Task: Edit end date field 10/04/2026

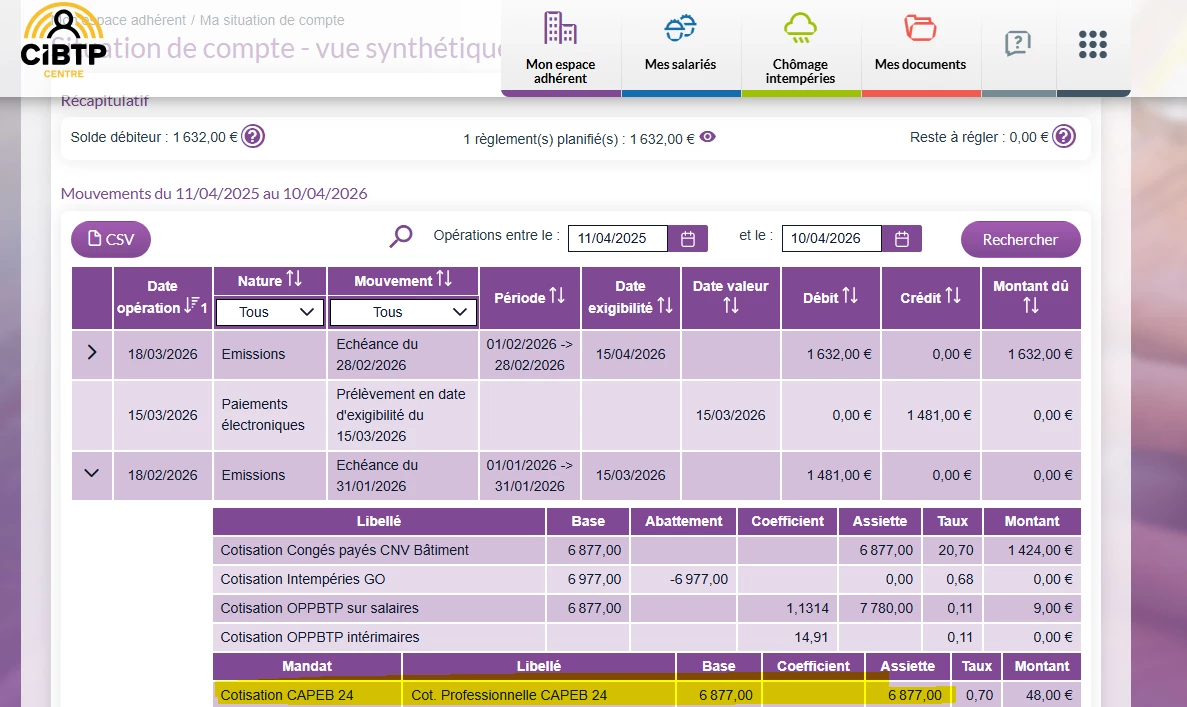Action: click(831, 238)
